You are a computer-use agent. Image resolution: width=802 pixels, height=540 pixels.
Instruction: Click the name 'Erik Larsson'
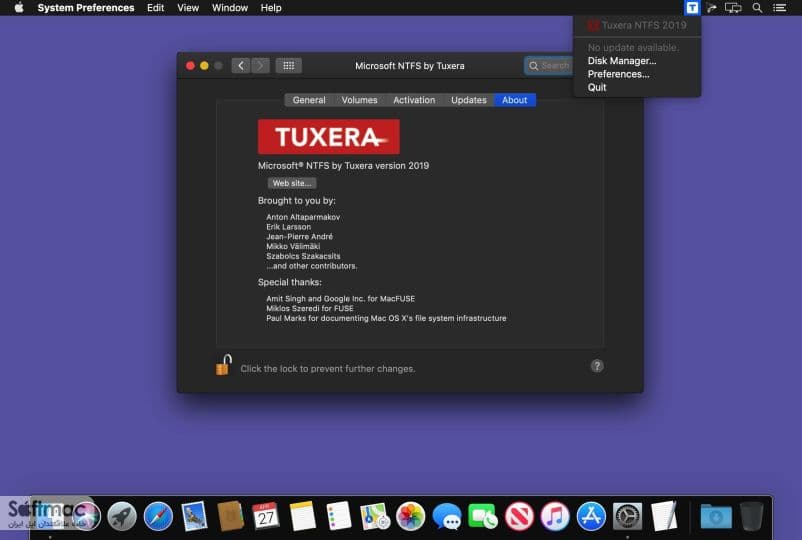coord(288,227)
